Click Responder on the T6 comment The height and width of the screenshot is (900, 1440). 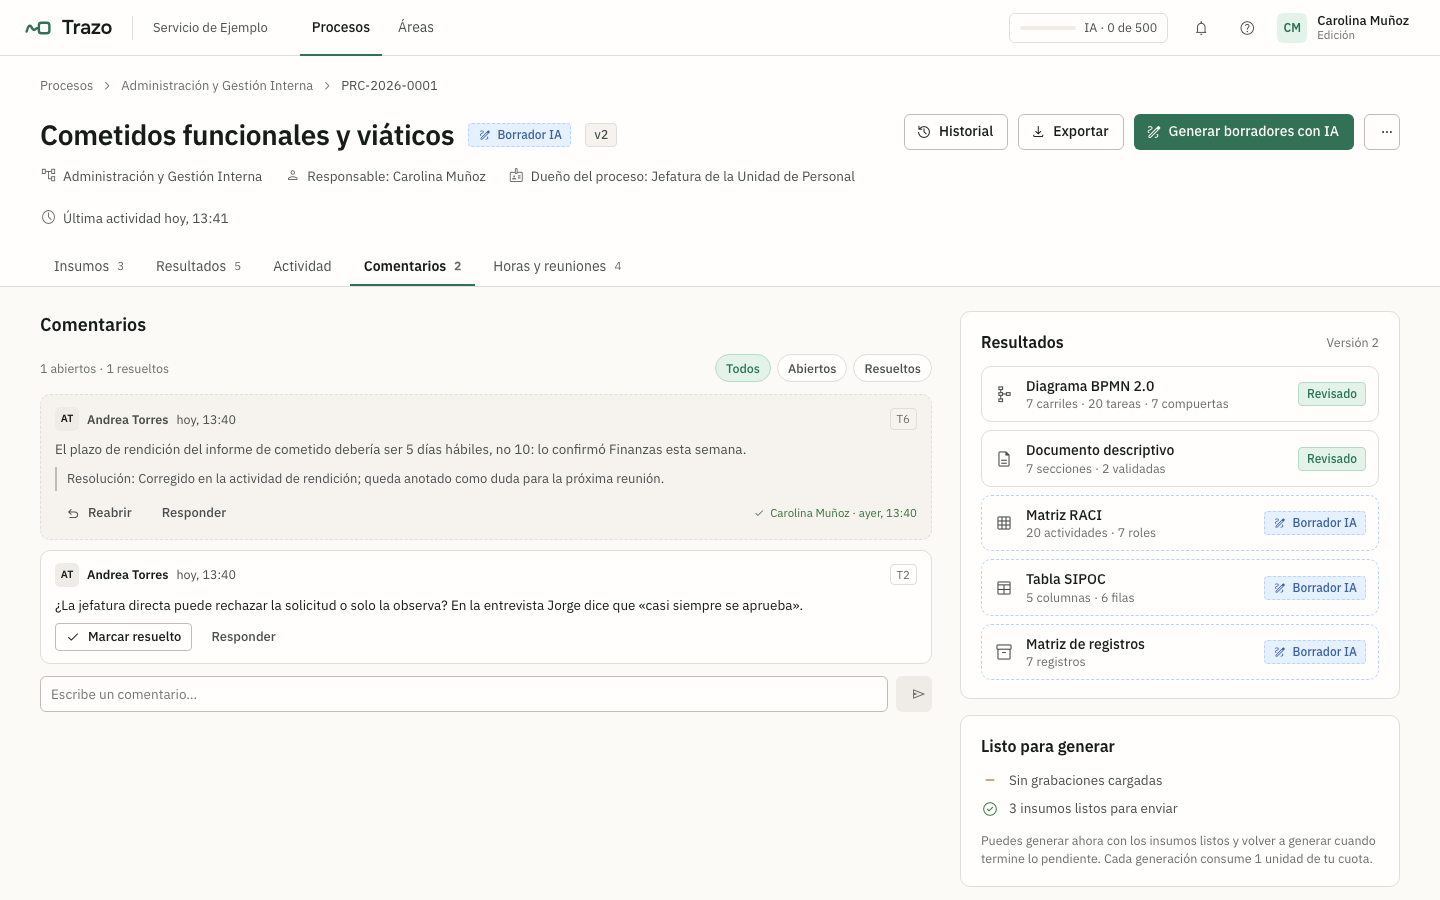(194, 513)
